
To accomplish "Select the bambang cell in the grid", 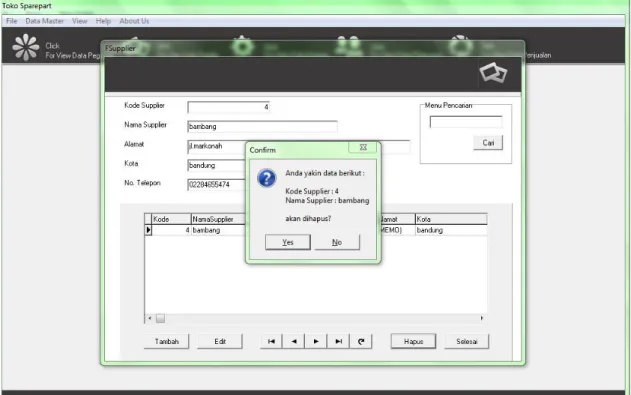I will coord(218,230).
